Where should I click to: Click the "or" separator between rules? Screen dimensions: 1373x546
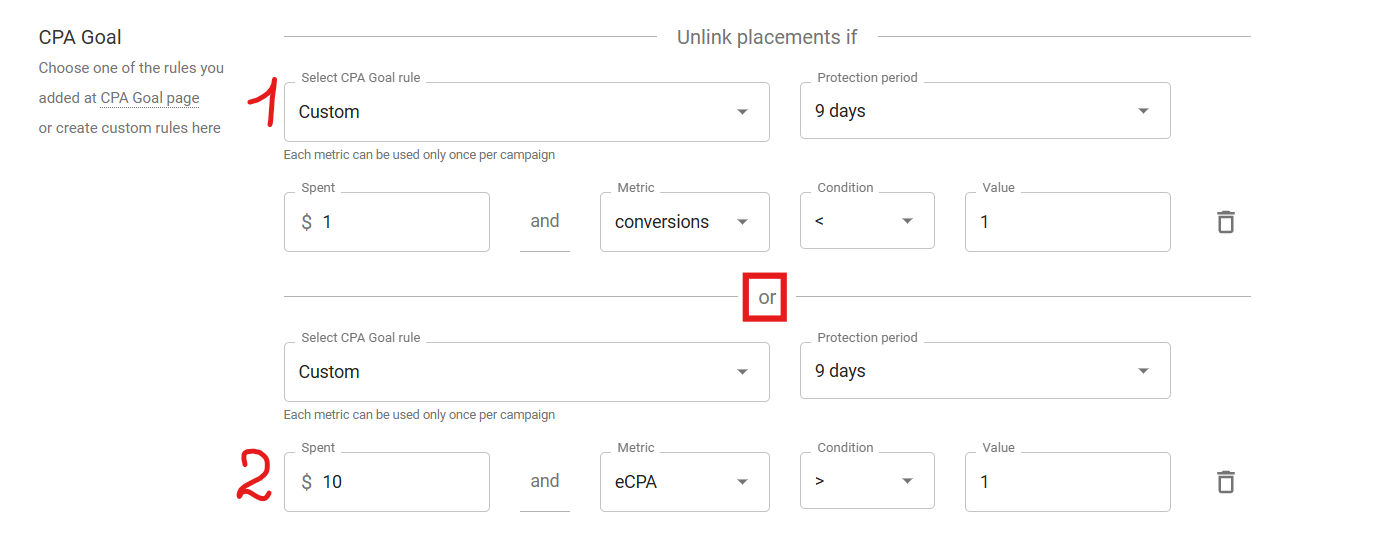(766, 297)
